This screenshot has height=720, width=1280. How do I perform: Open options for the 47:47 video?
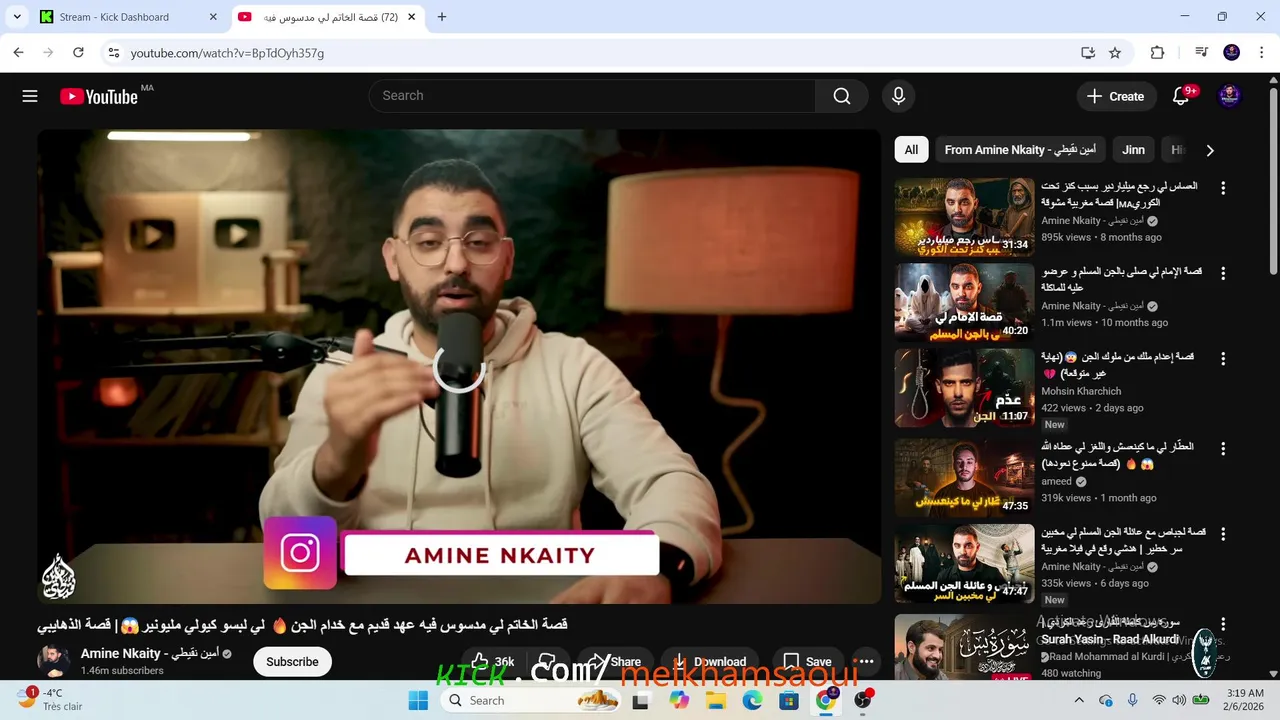tap(1222, 534)
